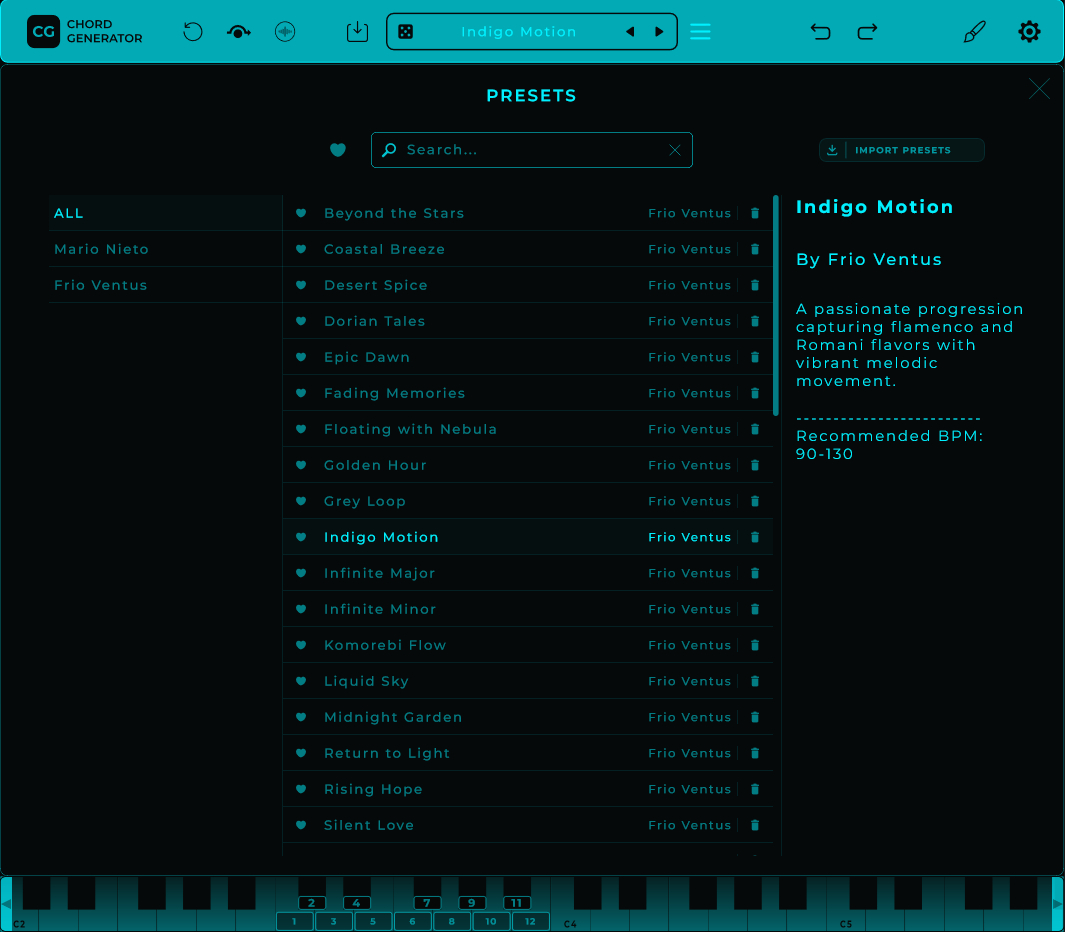Delete the Midnight Garden preset
Screen dimensions: 1065x932
pyautogui.click(x=755, y=717)
